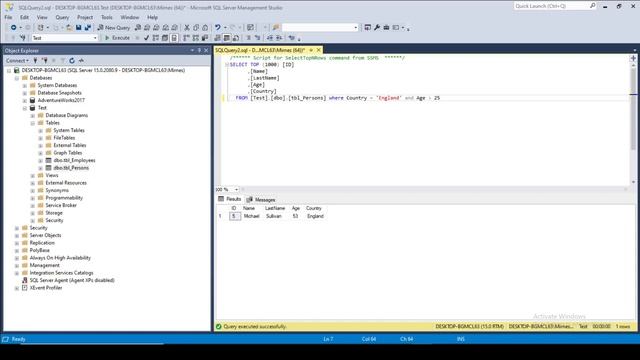Toggle auto-hide pin on Object Explorer
The width and height of the screenshot is (640, 360).
click(199, 50)
